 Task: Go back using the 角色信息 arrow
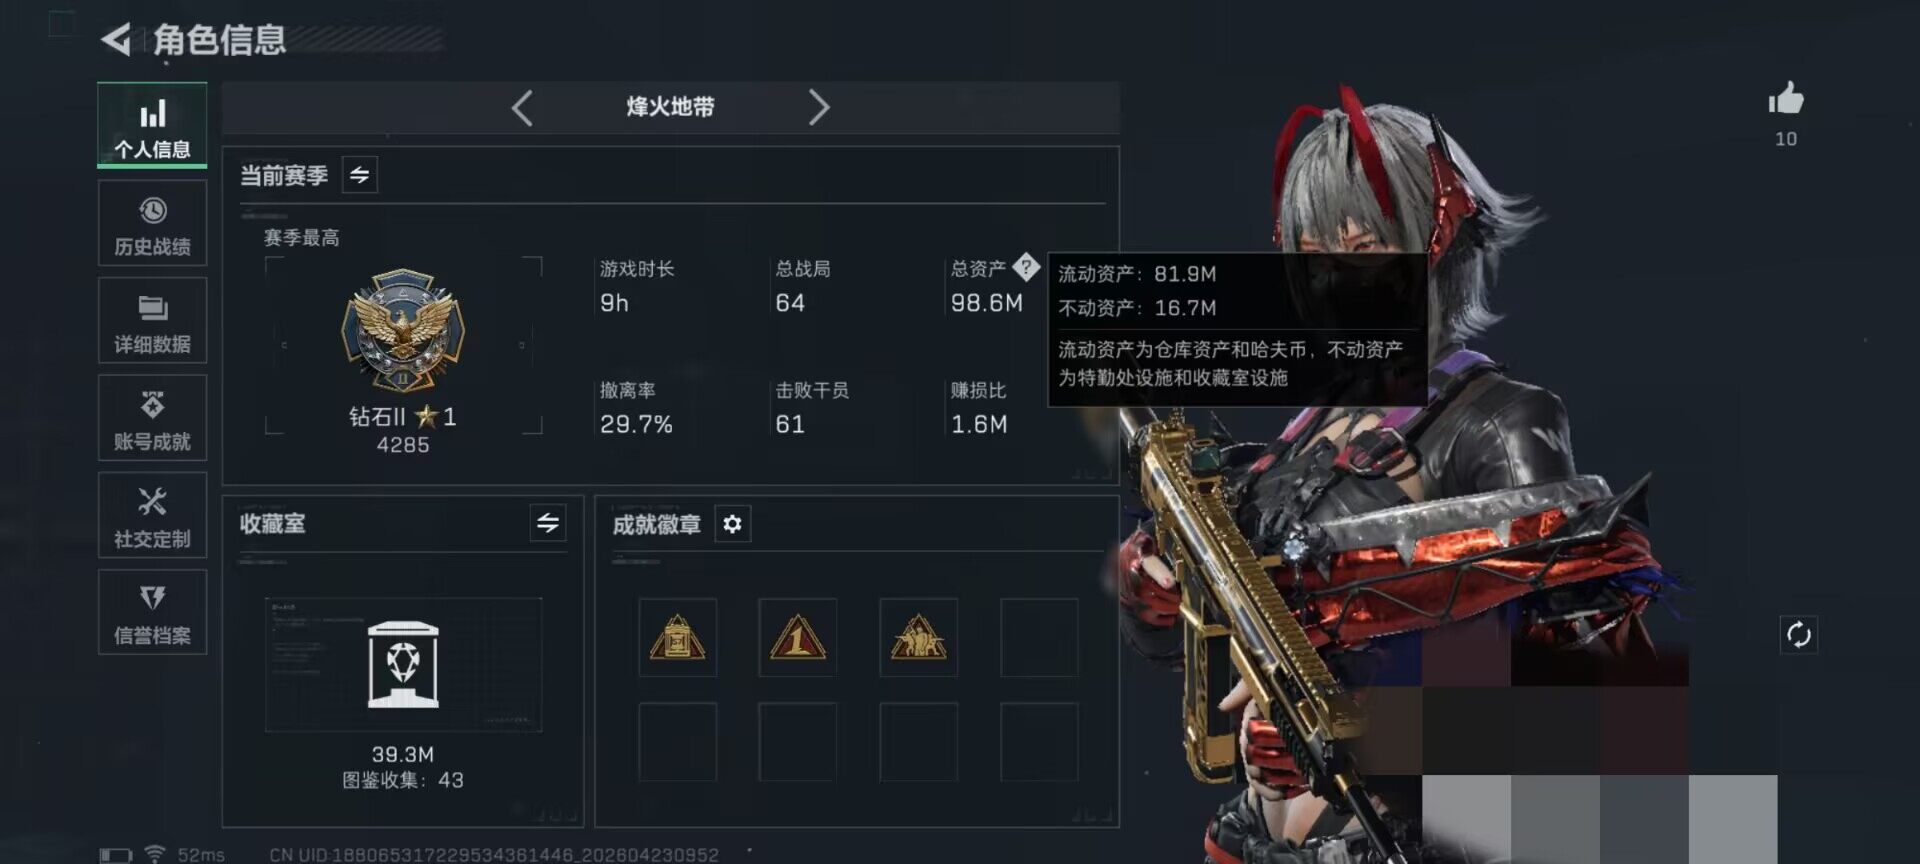117,40
